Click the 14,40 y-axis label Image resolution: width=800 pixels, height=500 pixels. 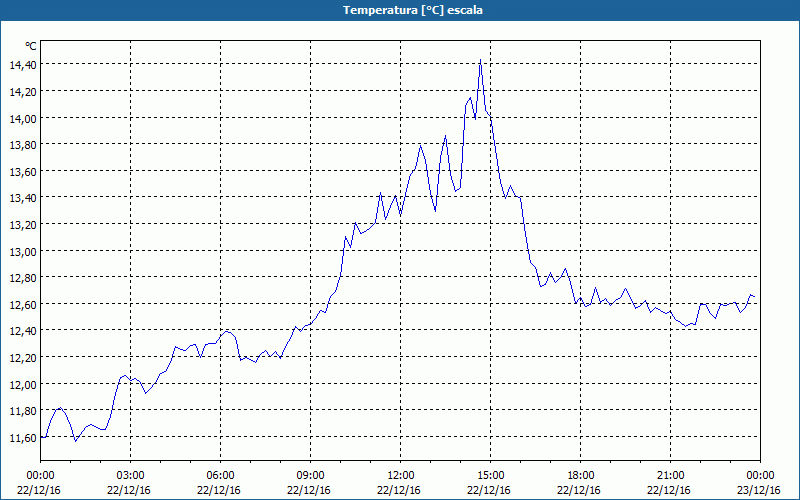coord(22,65)
